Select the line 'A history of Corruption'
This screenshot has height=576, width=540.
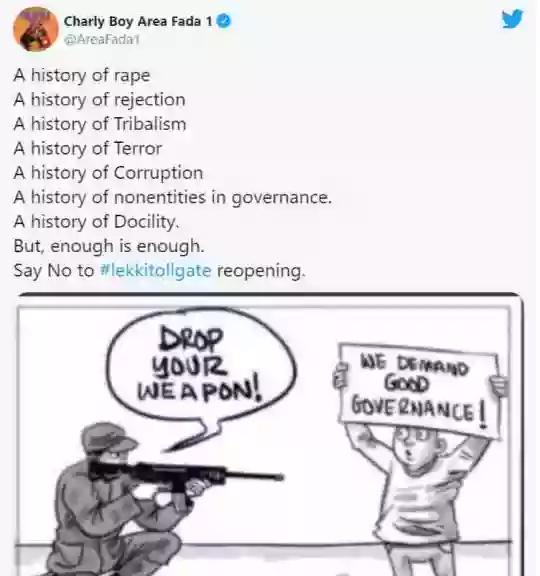pyautogui.click(x=108, y=173)
